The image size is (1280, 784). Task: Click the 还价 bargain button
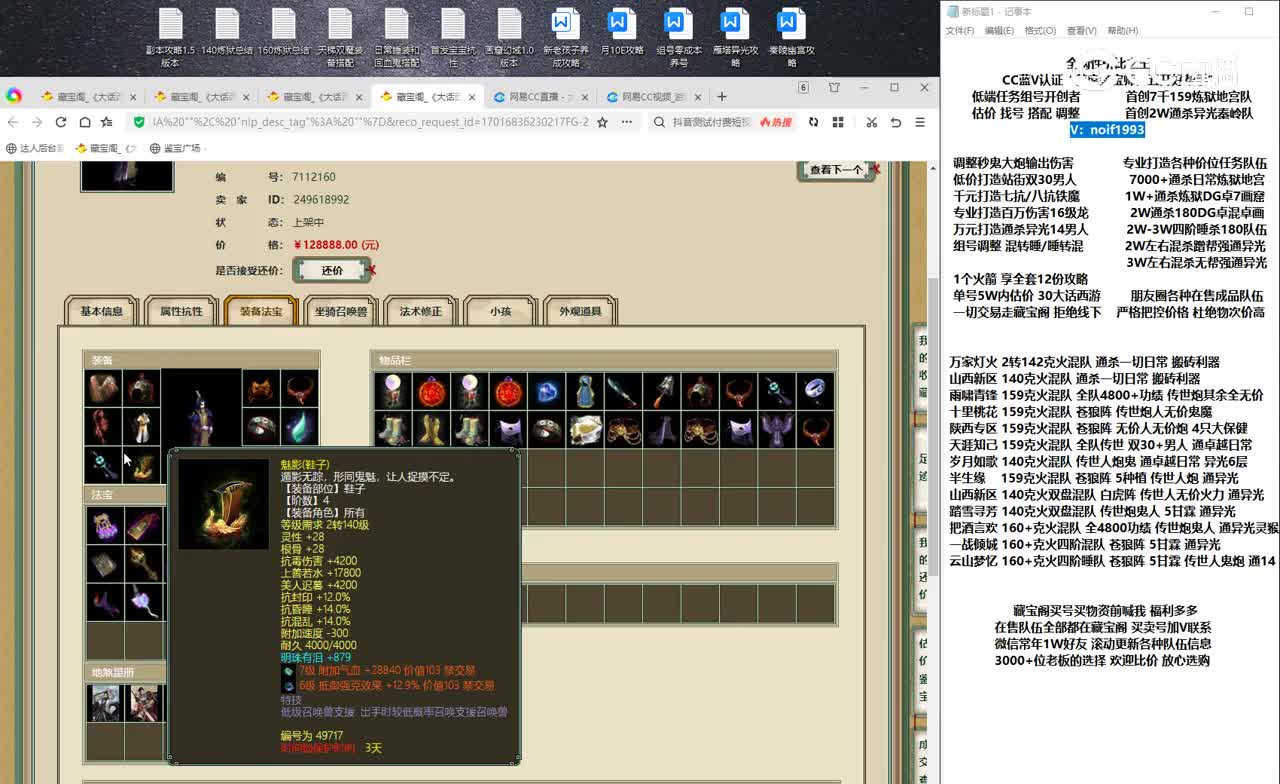332,270
